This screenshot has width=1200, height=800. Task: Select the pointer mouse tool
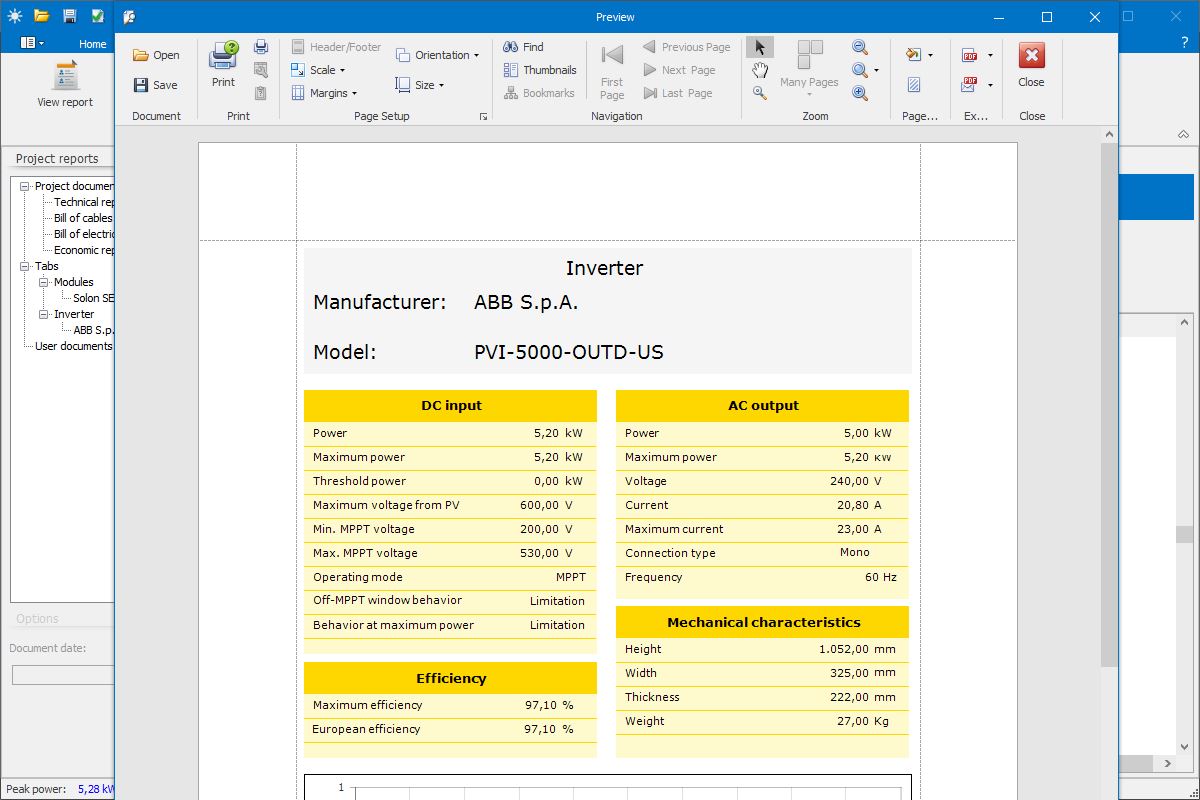760,47
